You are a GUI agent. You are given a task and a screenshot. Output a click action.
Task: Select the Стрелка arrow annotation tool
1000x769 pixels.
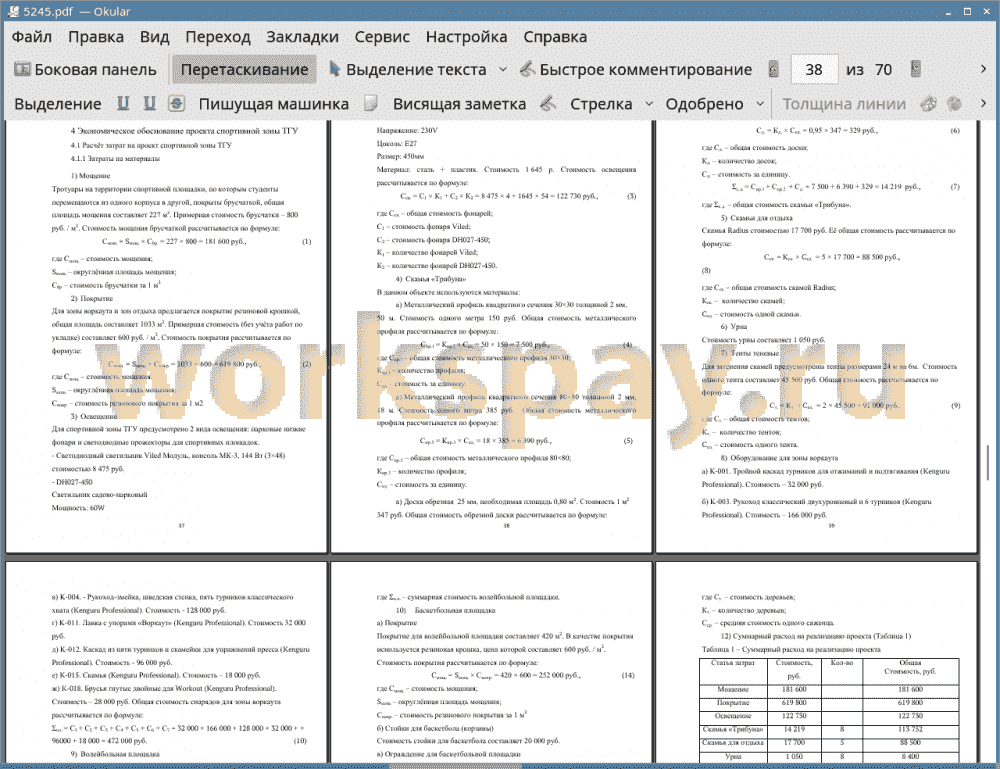[x=601, y=104]
